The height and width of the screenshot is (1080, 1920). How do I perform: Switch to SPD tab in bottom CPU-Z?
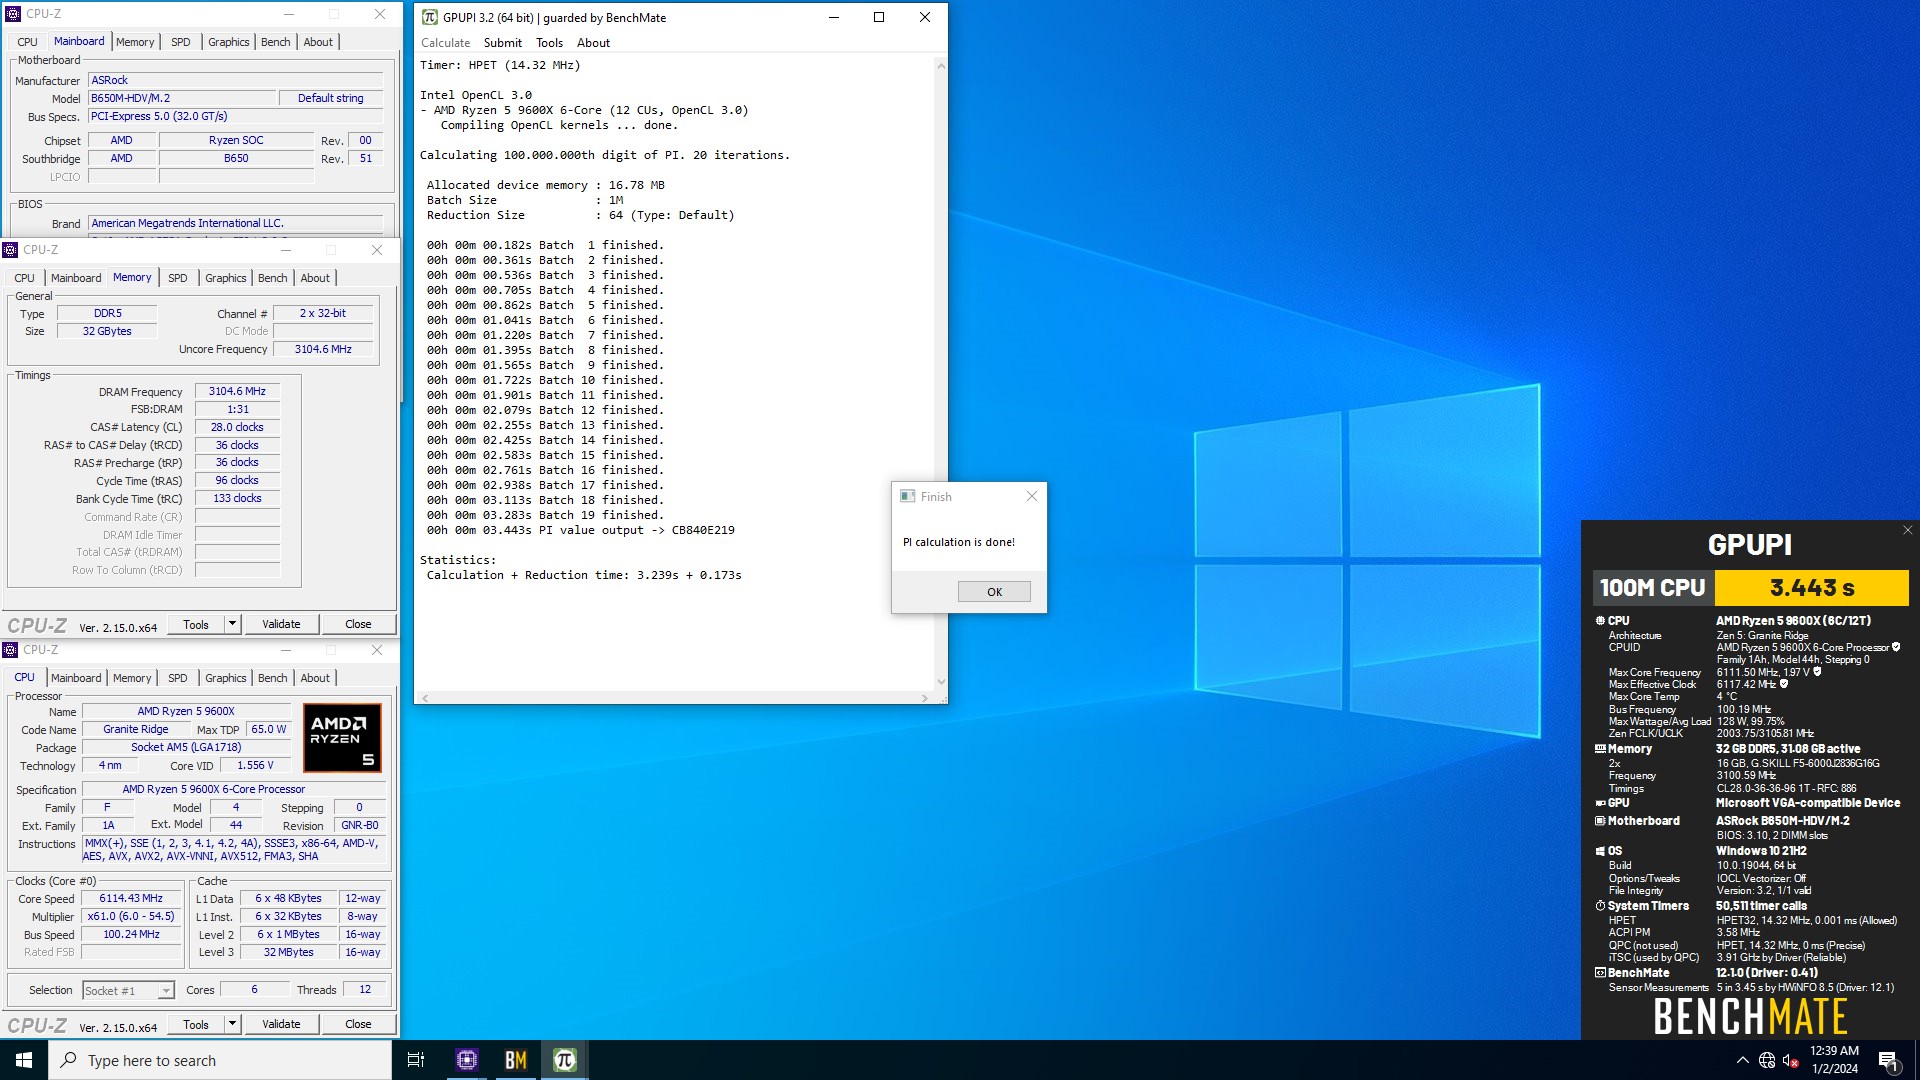tap(178, 678)
